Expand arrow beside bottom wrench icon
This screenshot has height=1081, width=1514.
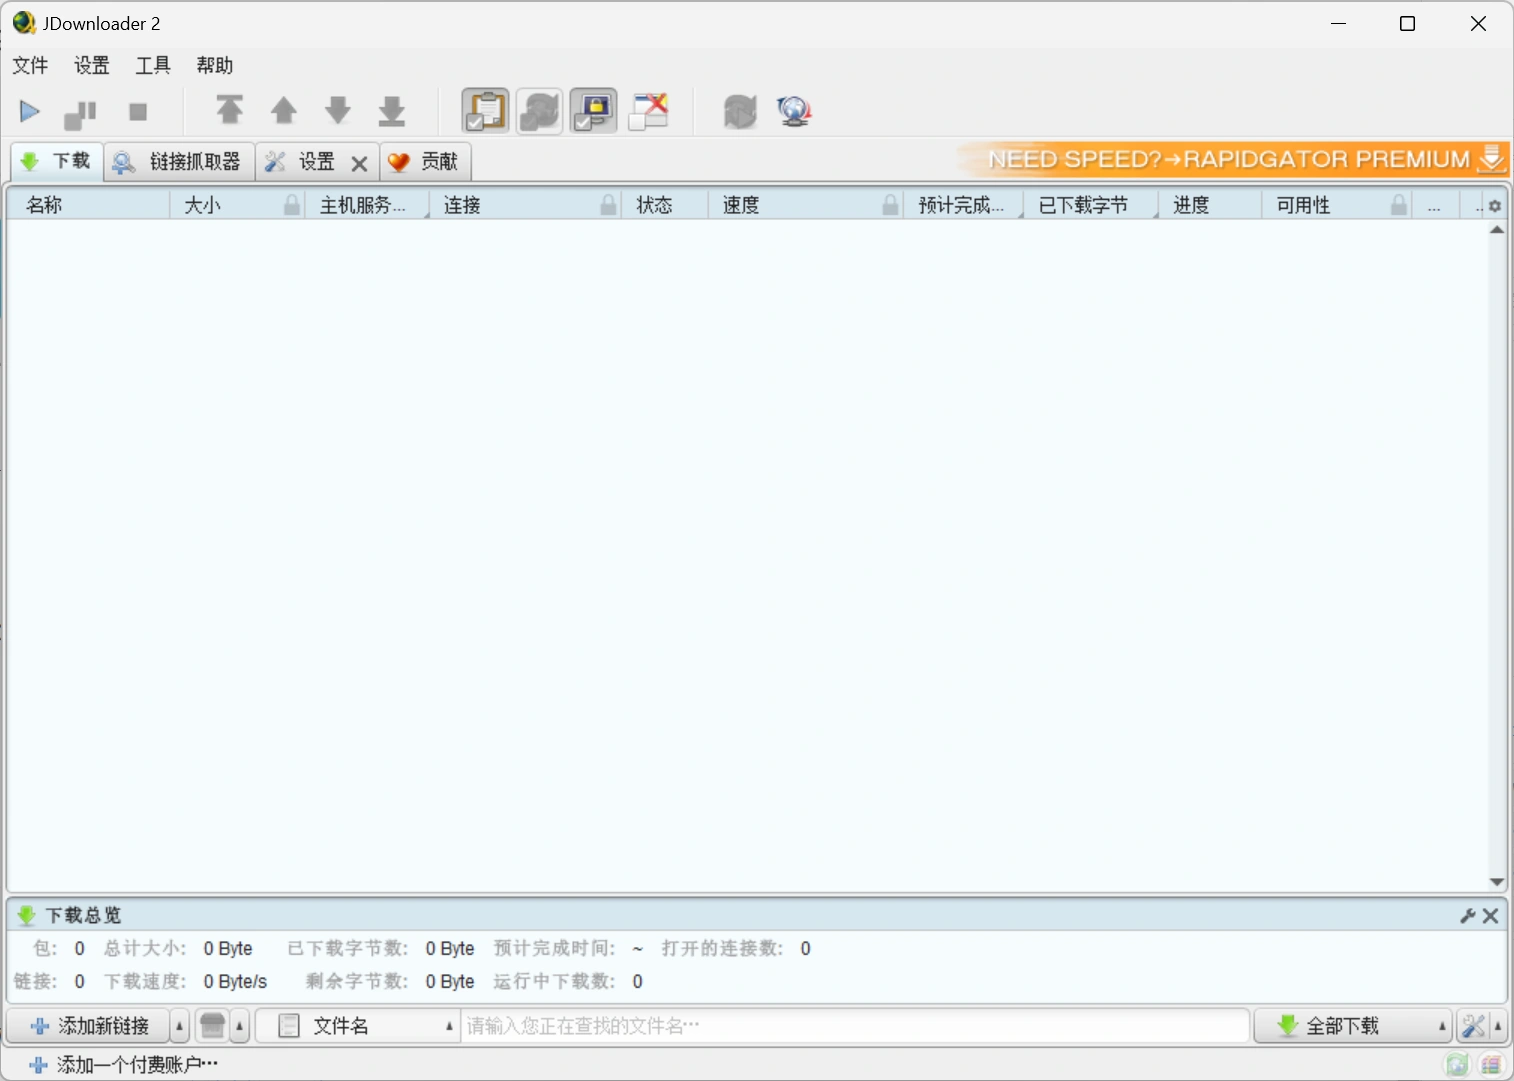[x=1498, y=1026]
